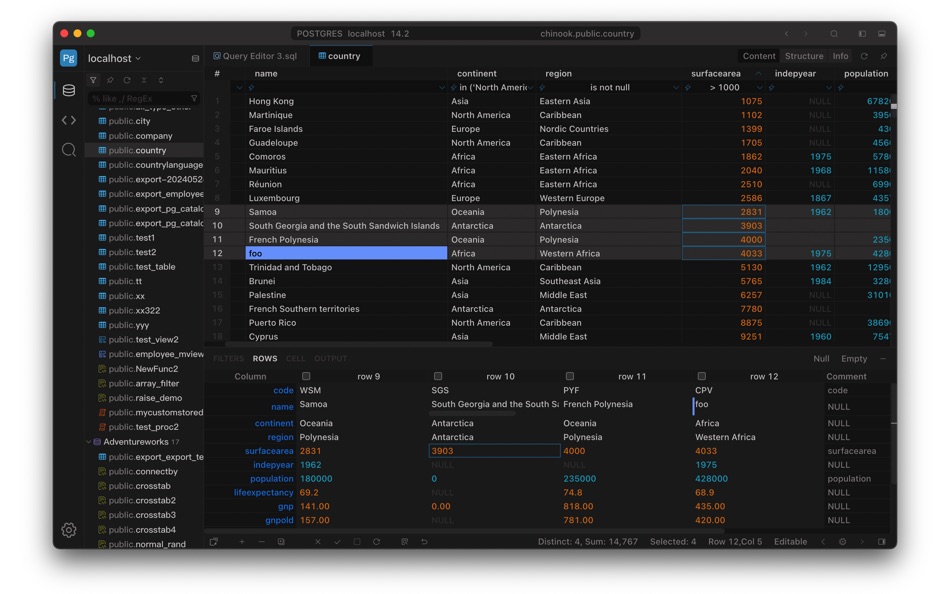Pin the country tab using pin icon
Image resolution: width=950 pixels, height=594 pixels.
pyautogui.click(x=883, y=56)
